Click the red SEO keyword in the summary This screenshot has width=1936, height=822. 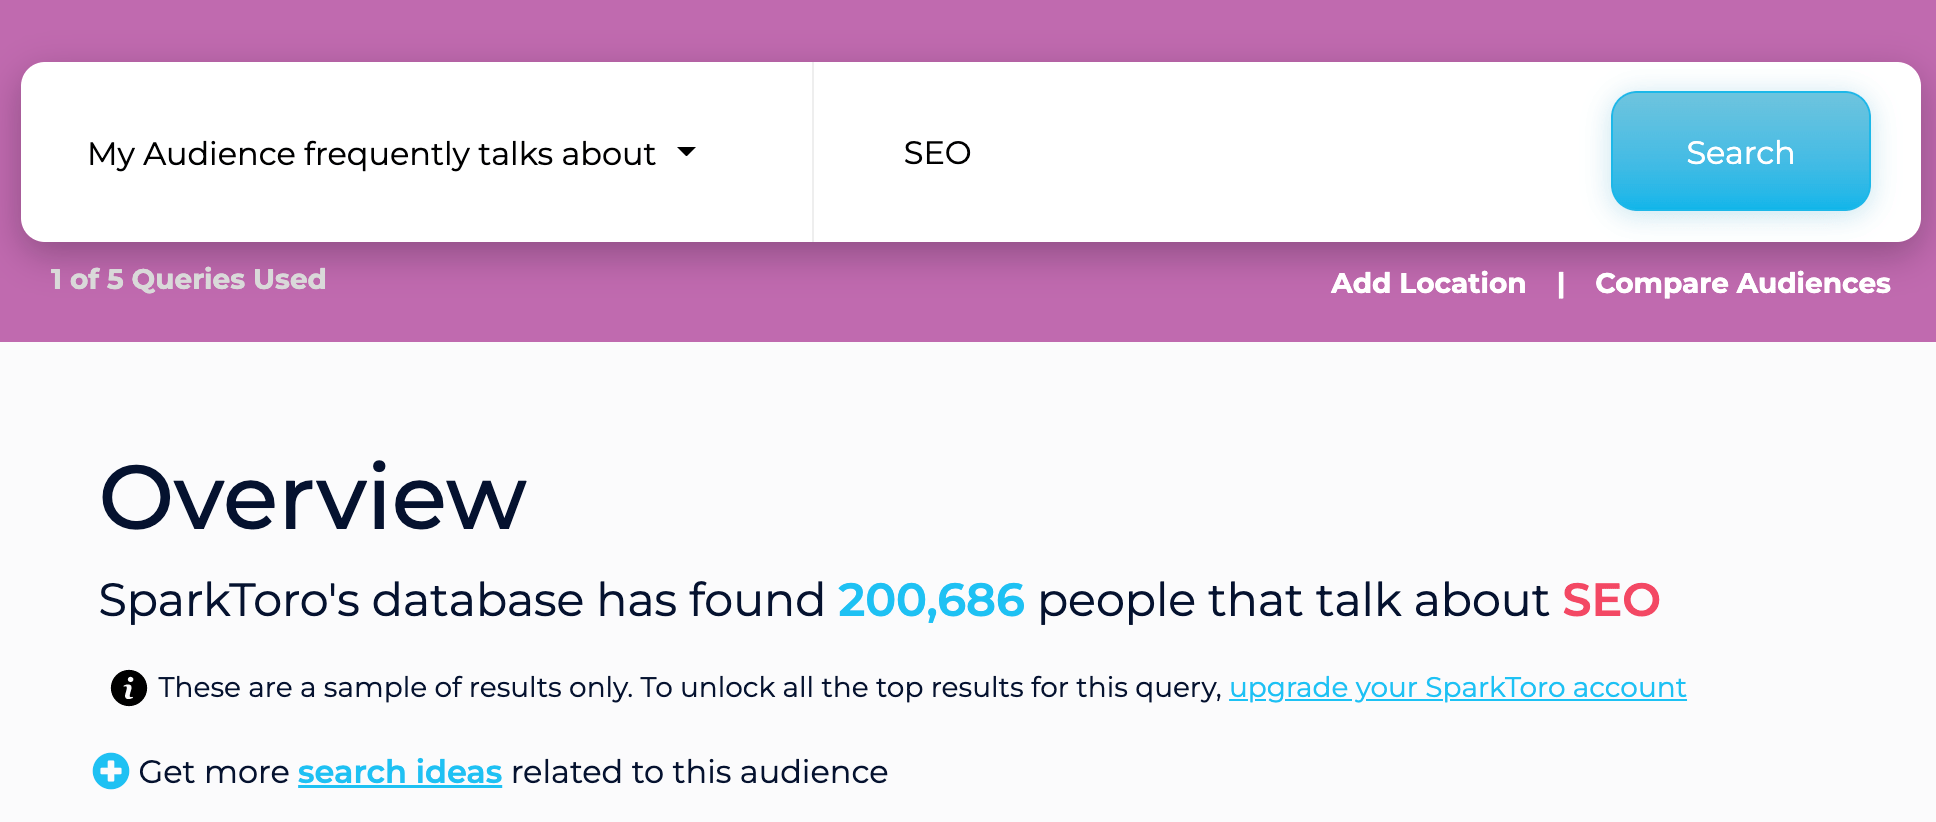[x=1610, y=601]
